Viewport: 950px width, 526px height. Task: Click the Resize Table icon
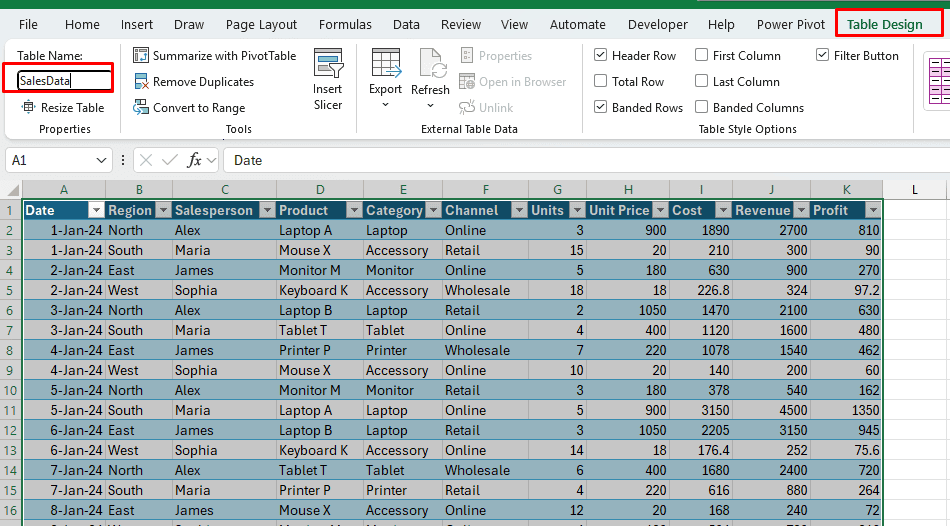(28, 107)
